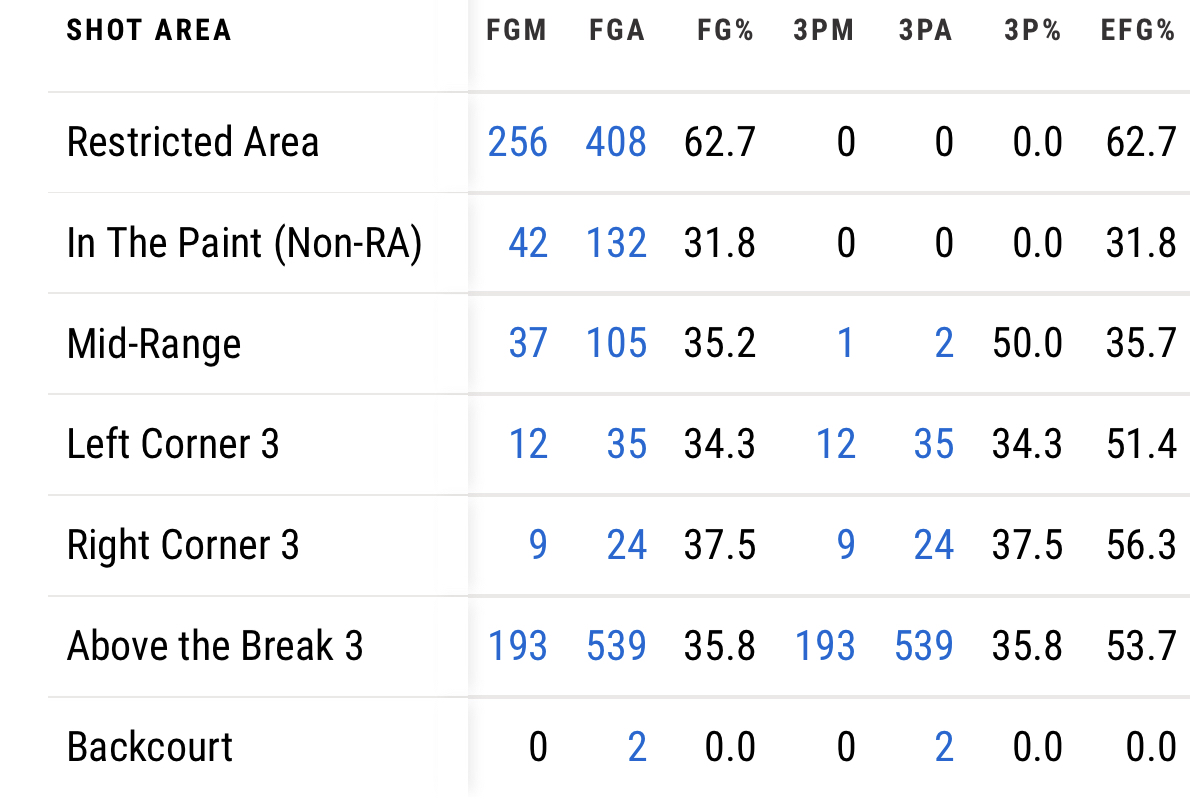
Task: Click the SHOT AREA column header
Action: [149, 30]
